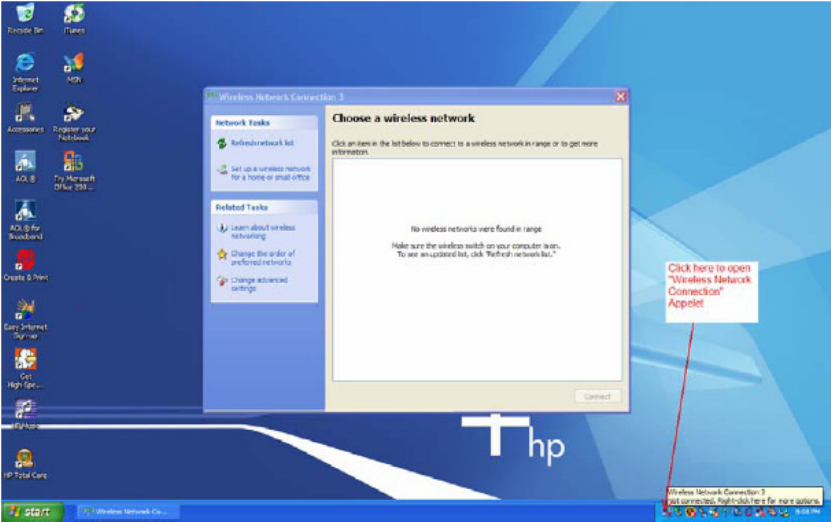Image resolution: width=831 pixels, height=522 pixels.
Task: Click the Refresh network list green arrows icon
Action: [x=222, y=143]
